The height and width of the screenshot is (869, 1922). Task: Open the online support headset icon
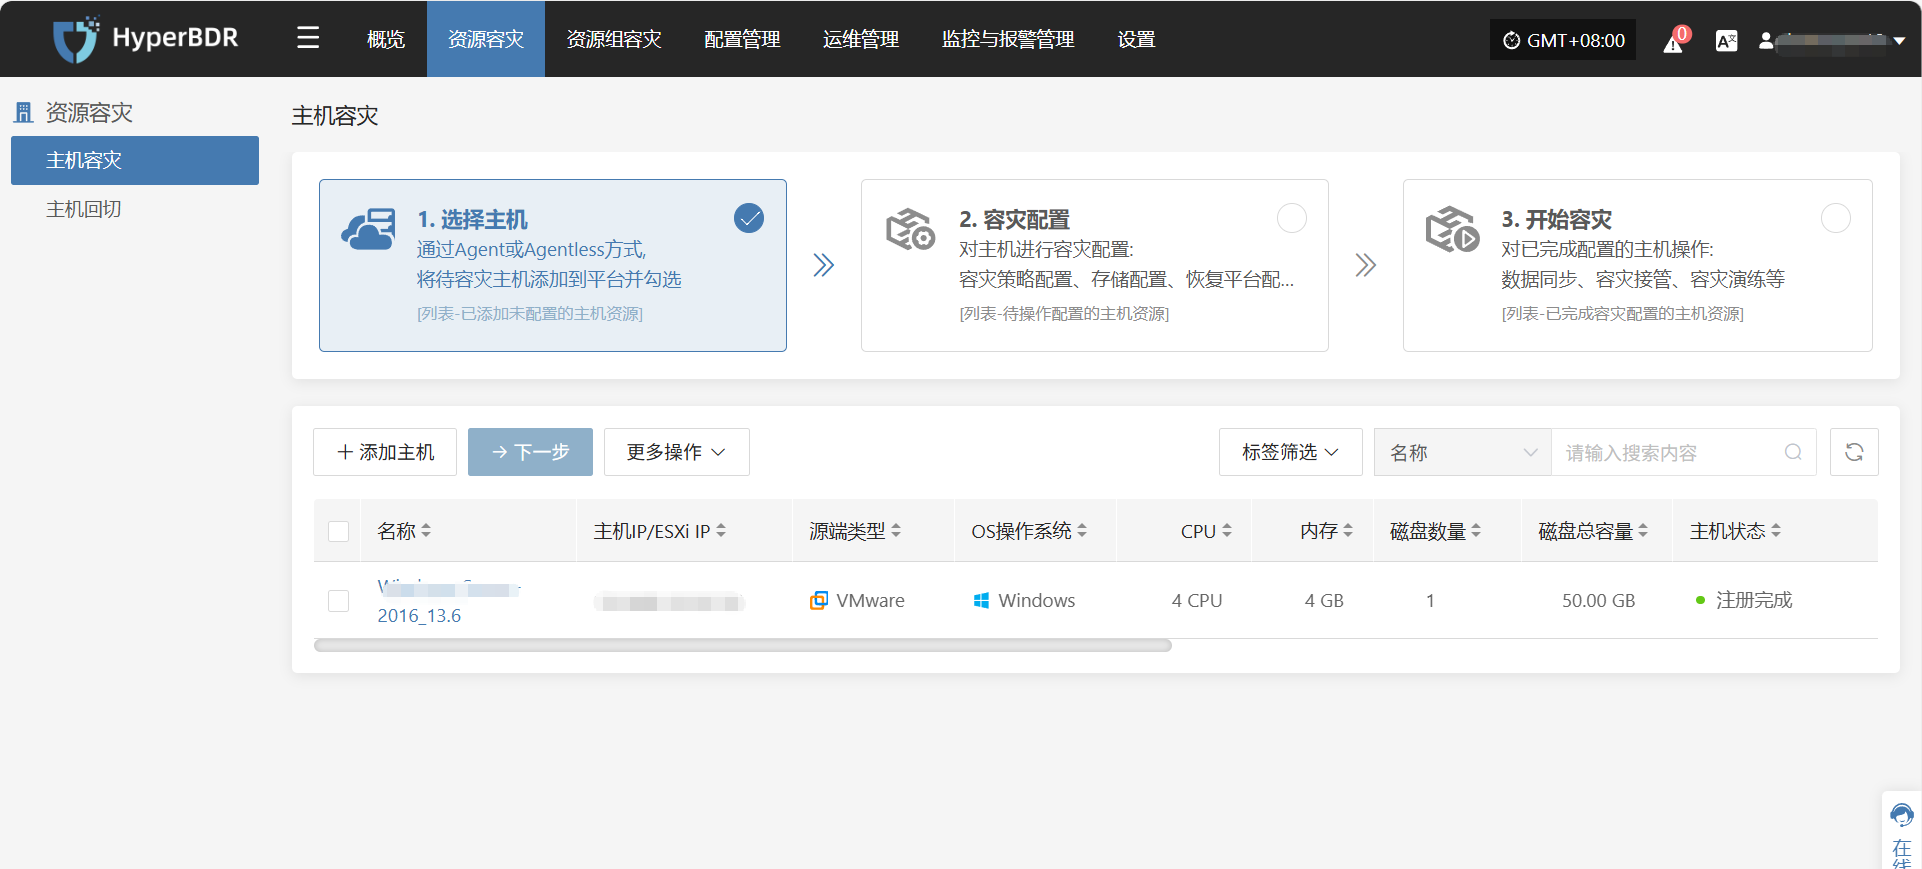click(x=1901, y=815)
